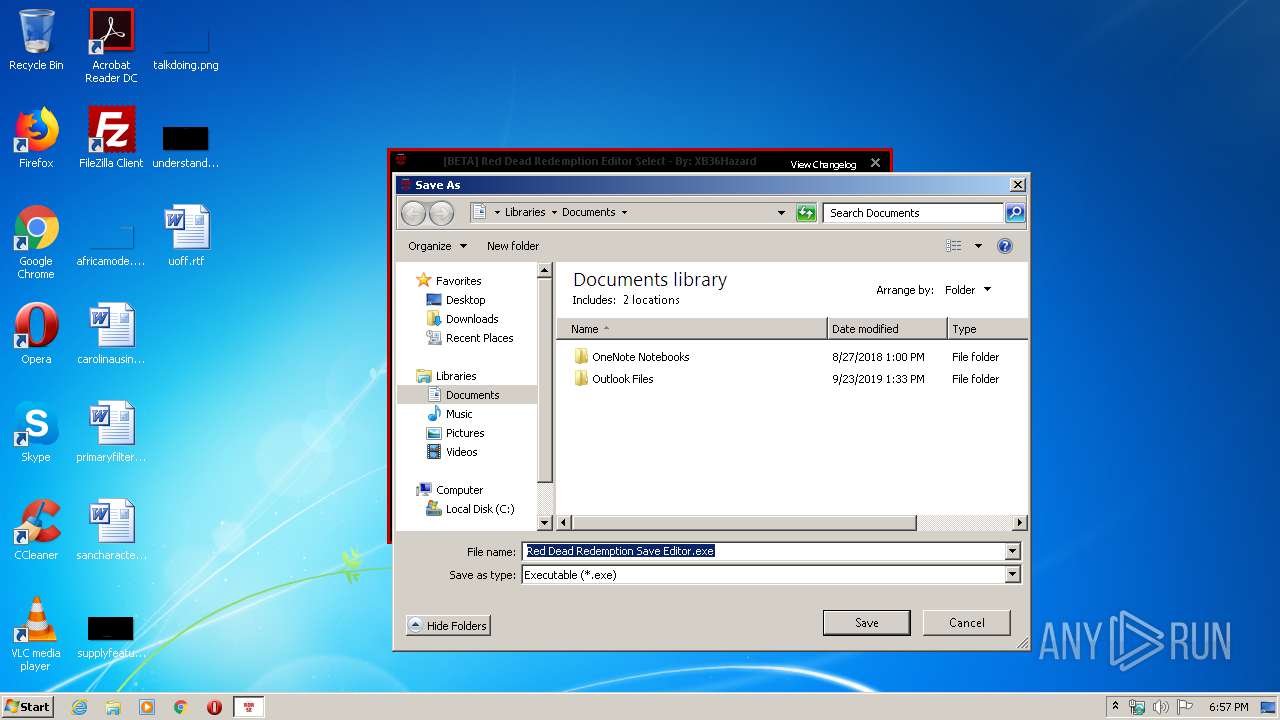This screenshot has width=1280, height=720.
Task: Open Internet Explorer from the taskbar
Action: [x=79, y=707]
